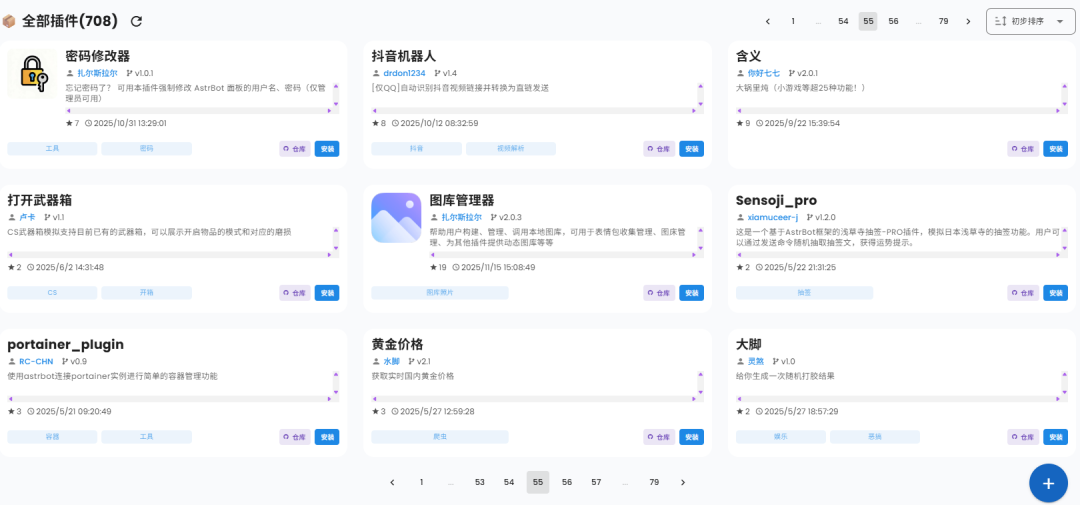
Task: Select page 54 in top pagination
Action: pyautogui.click(x=843, y=21)
